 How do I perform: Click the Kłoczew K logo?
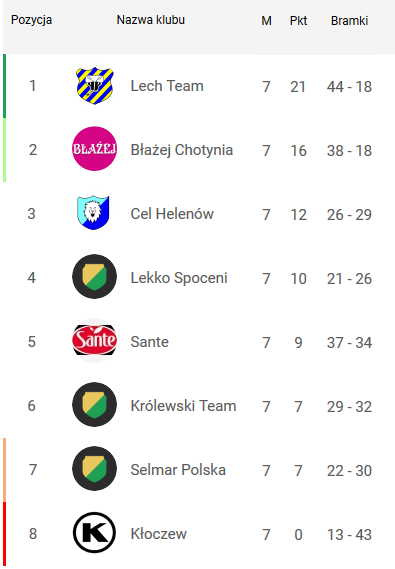95,532
